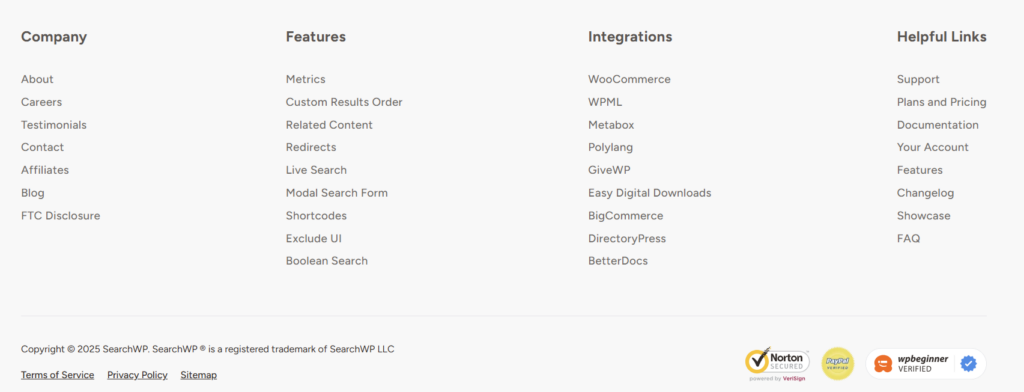The image size is (1024, 392).
Task: Open the About page link
Action: click(37, 79)
